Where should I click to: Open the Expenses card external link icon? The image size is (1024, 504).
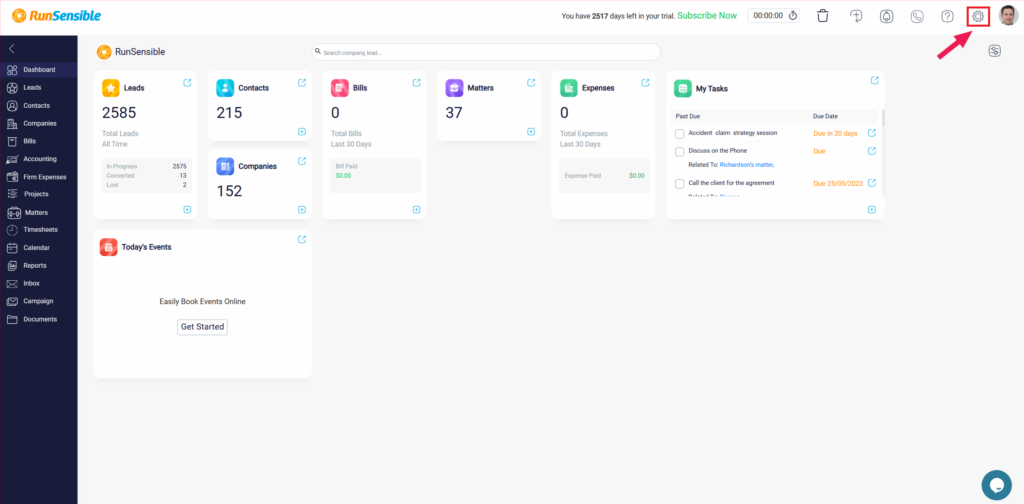click(645, 83)
